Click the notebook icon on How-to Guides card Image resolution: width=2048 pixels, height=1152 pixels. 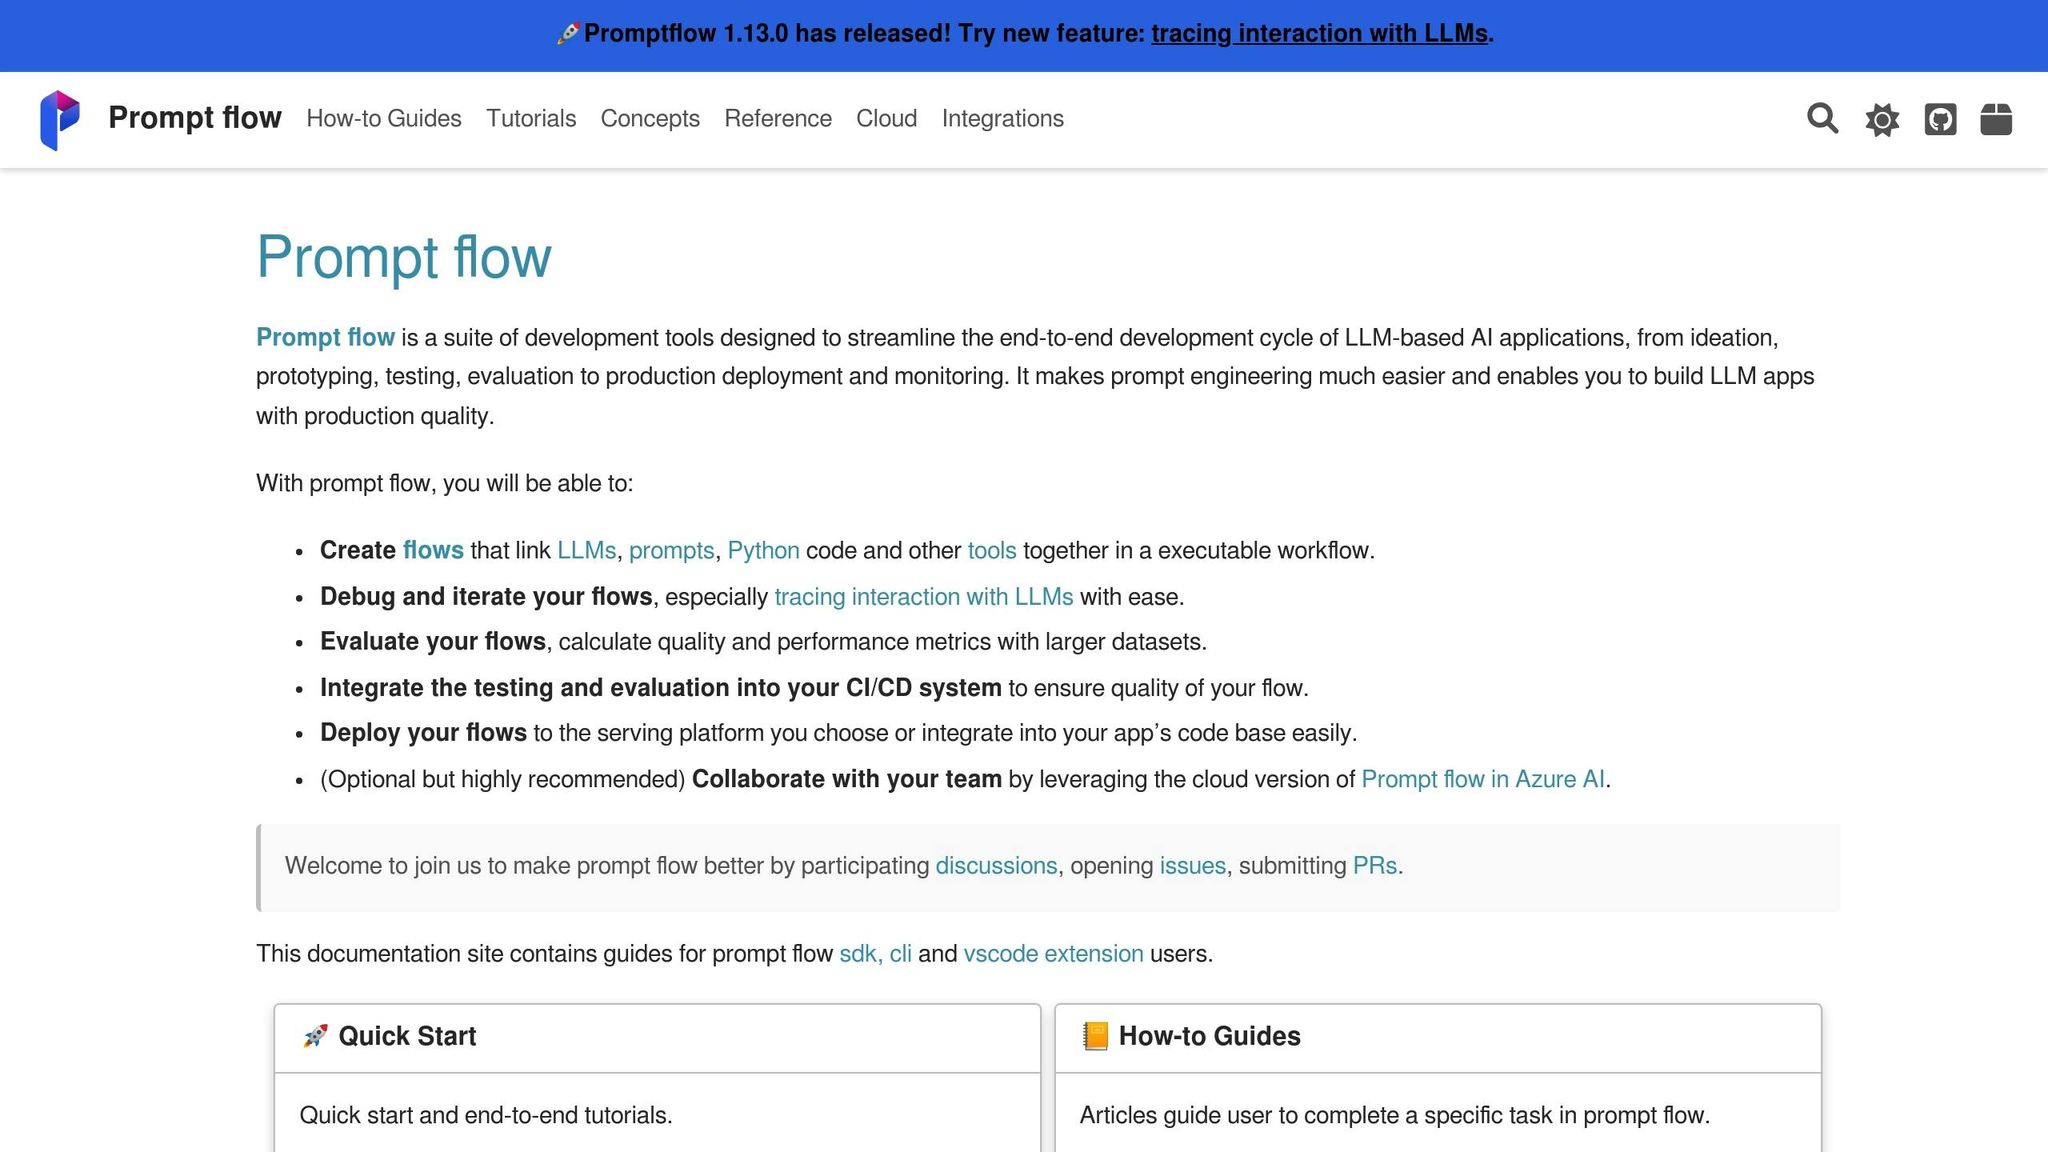(1096, 1036)
